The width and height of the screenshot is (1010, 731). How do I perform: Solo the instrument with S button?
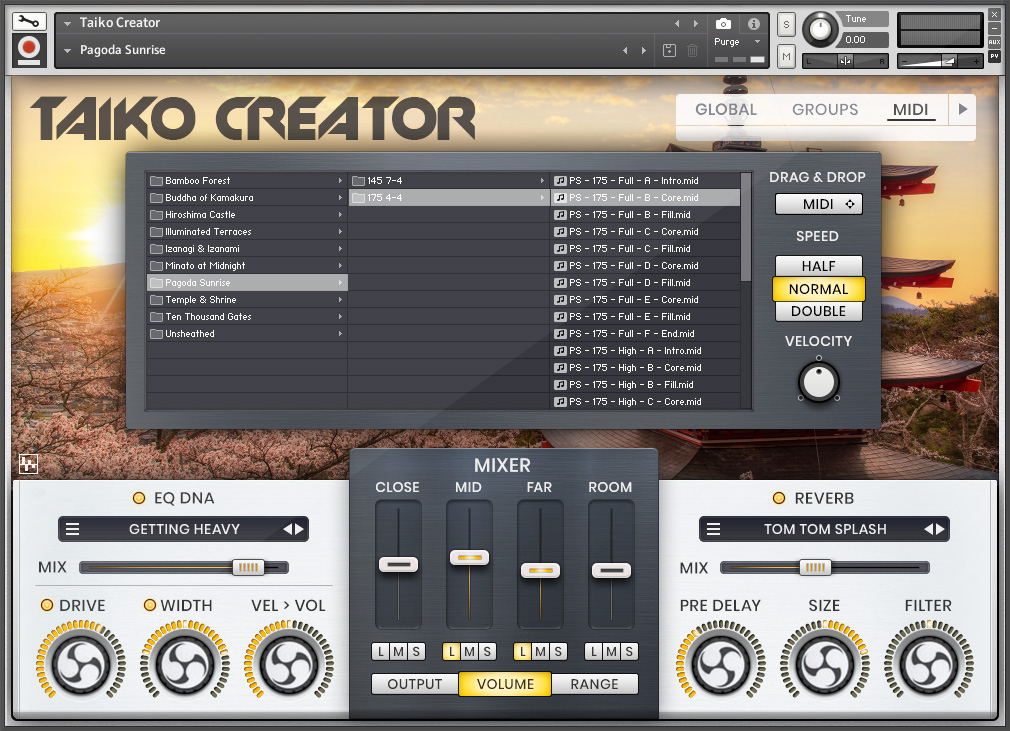point(786,25)
